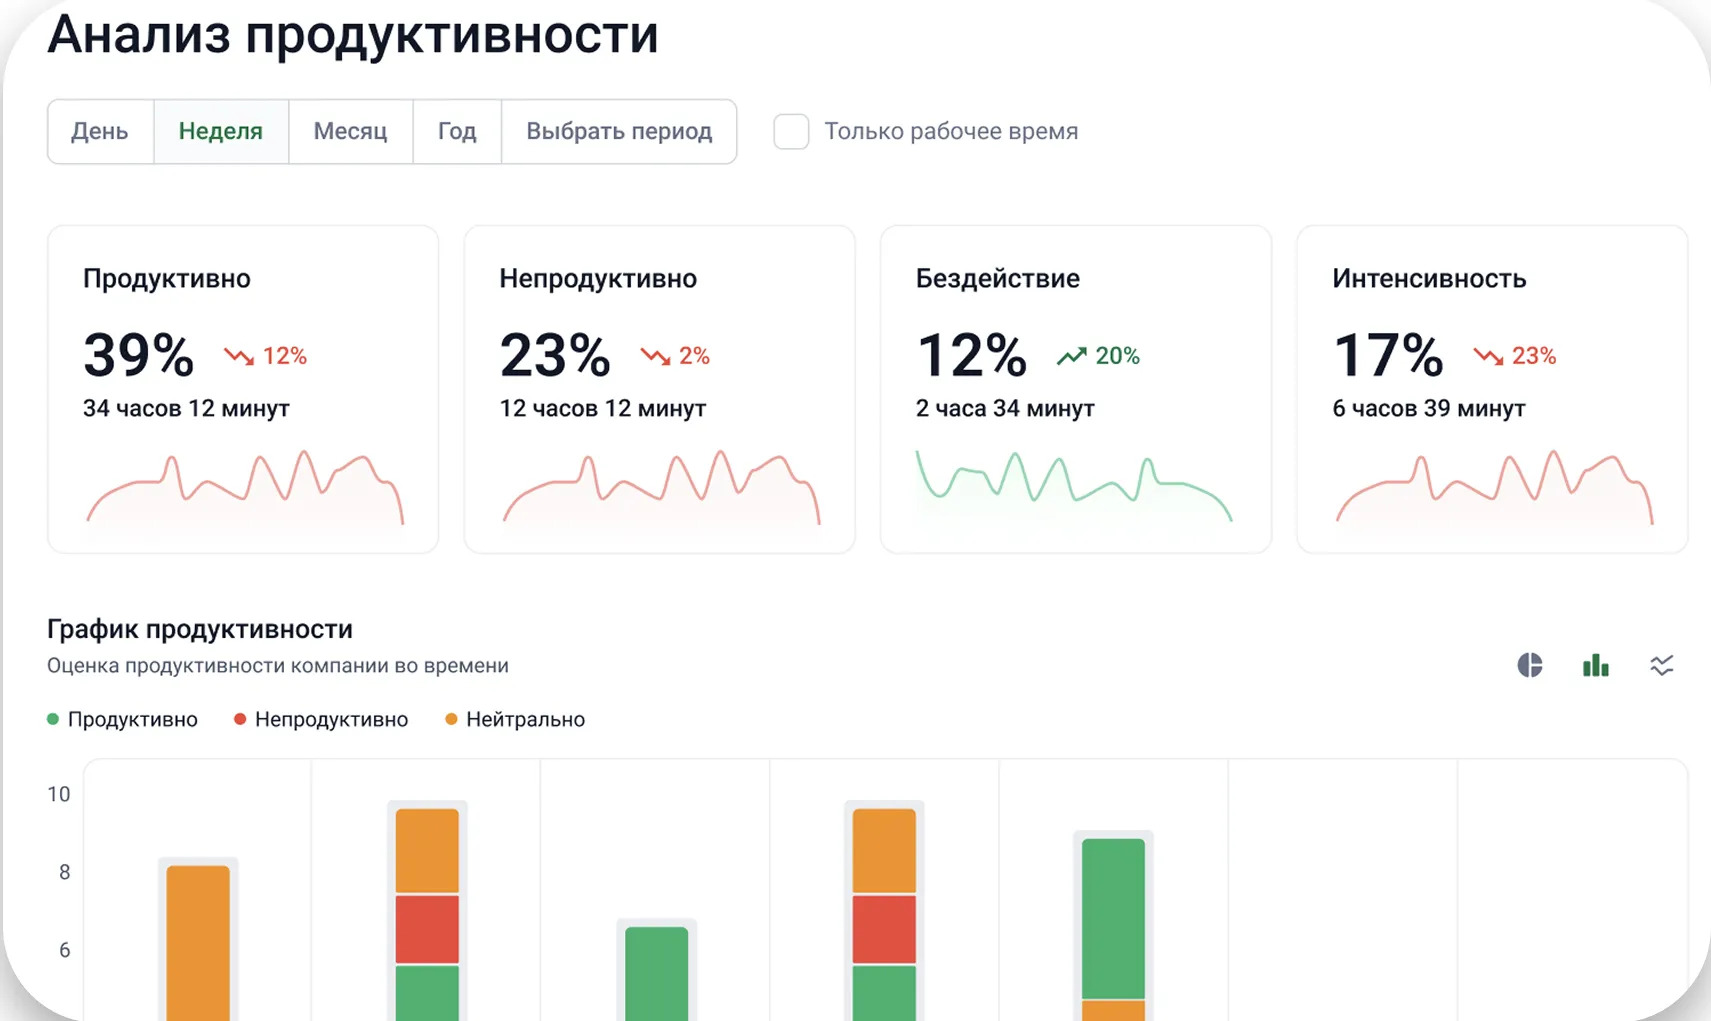Toggle the Продуктивно legend item

(122, 719)
